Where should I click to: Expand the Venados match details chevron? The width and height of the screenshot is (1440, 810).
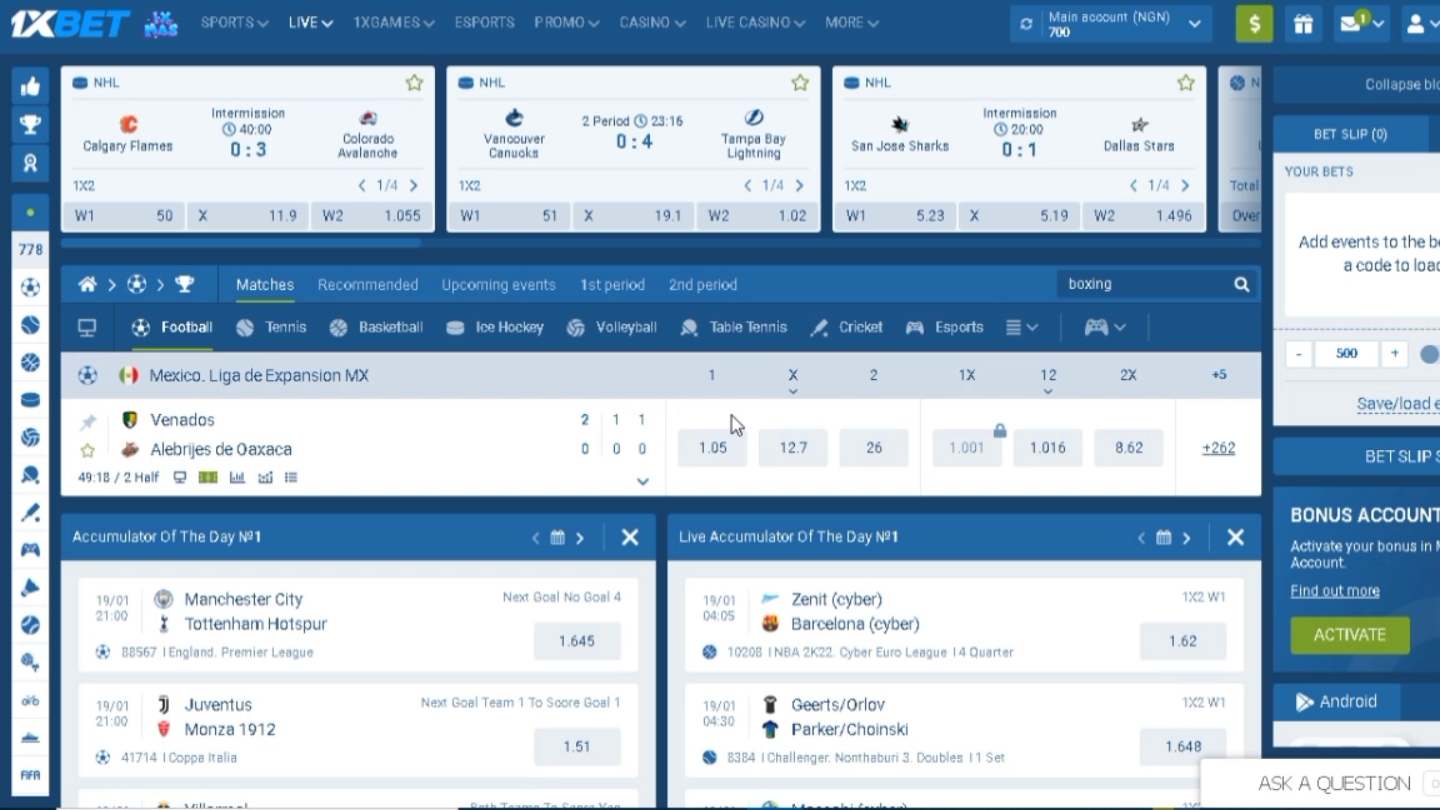(643, 481)
